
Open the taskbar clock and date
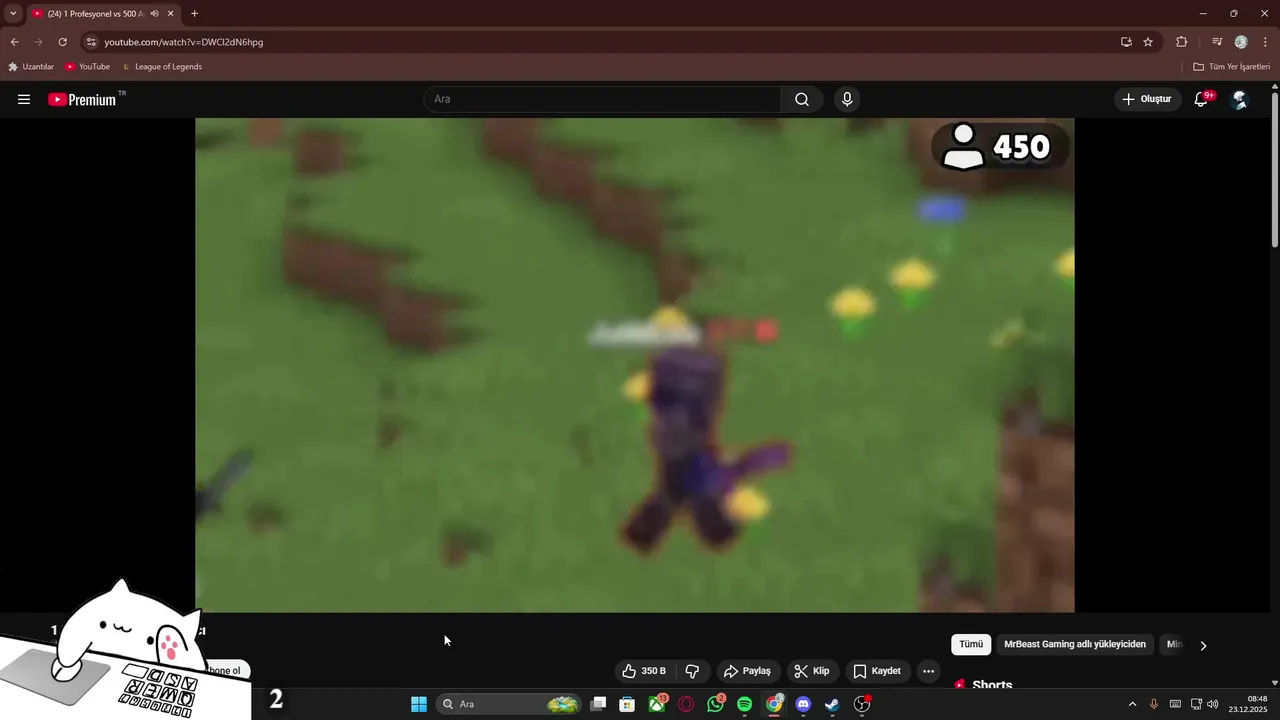point(1248,704)
